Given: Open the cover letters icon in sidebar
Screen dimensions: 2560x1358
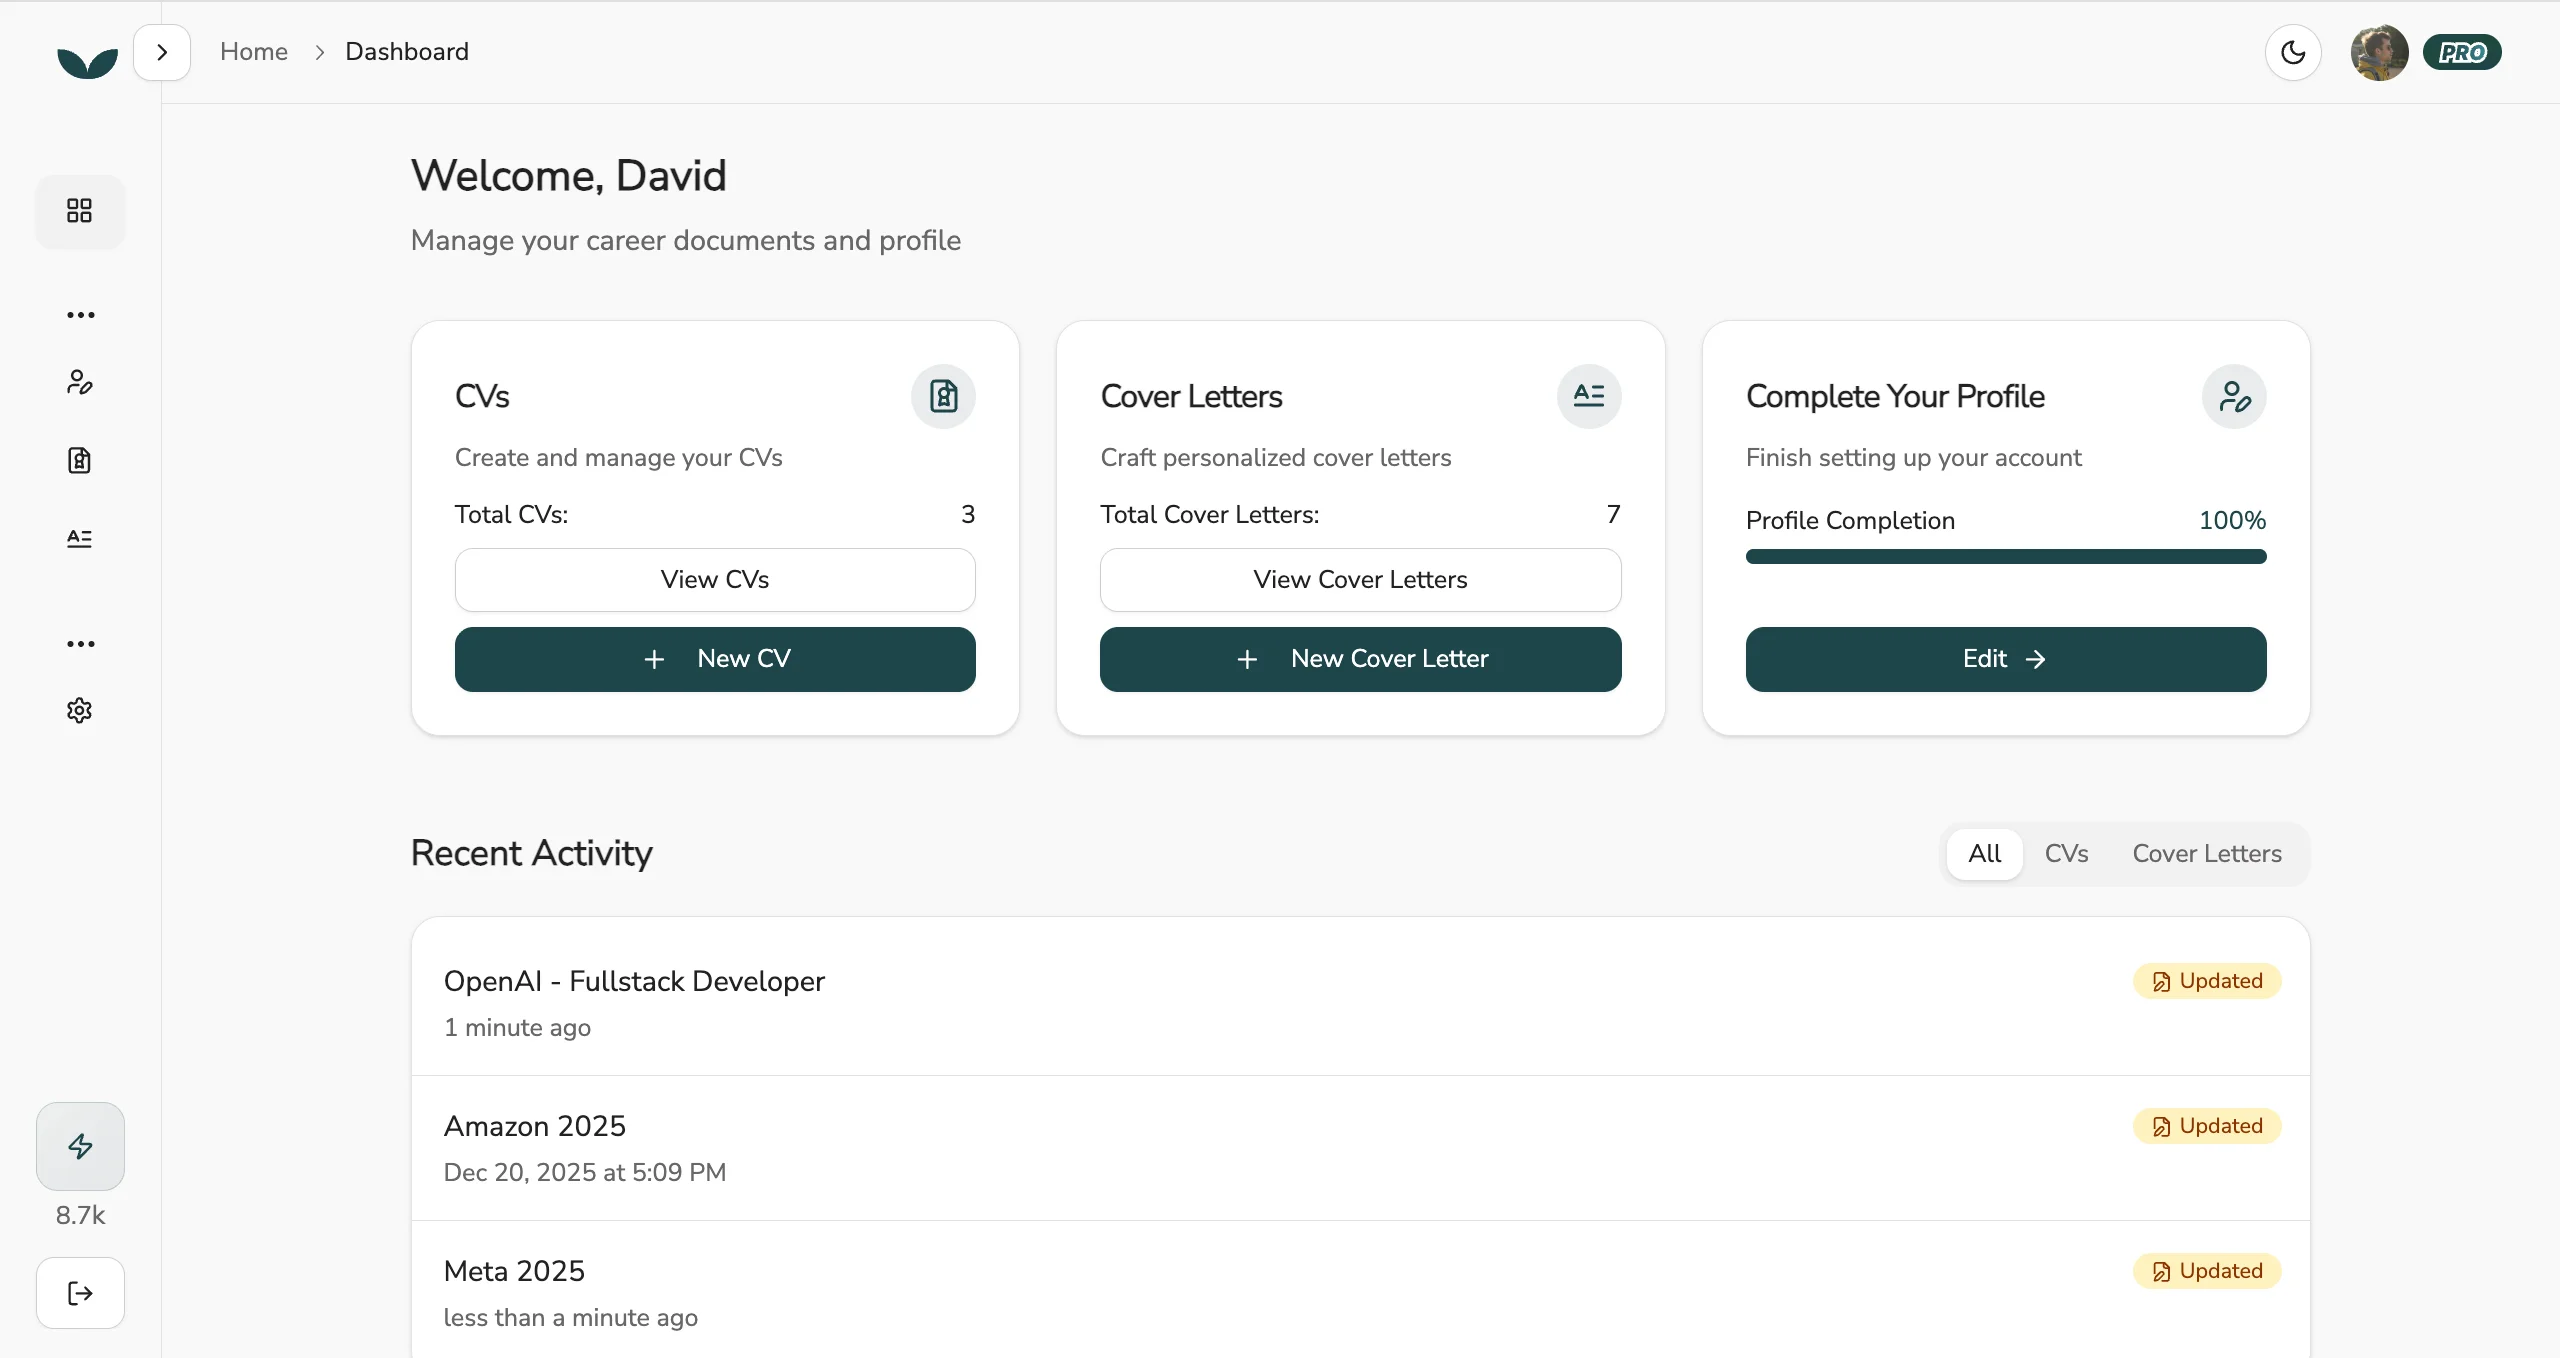Looking at the screenshot, I should pos(79,539).
